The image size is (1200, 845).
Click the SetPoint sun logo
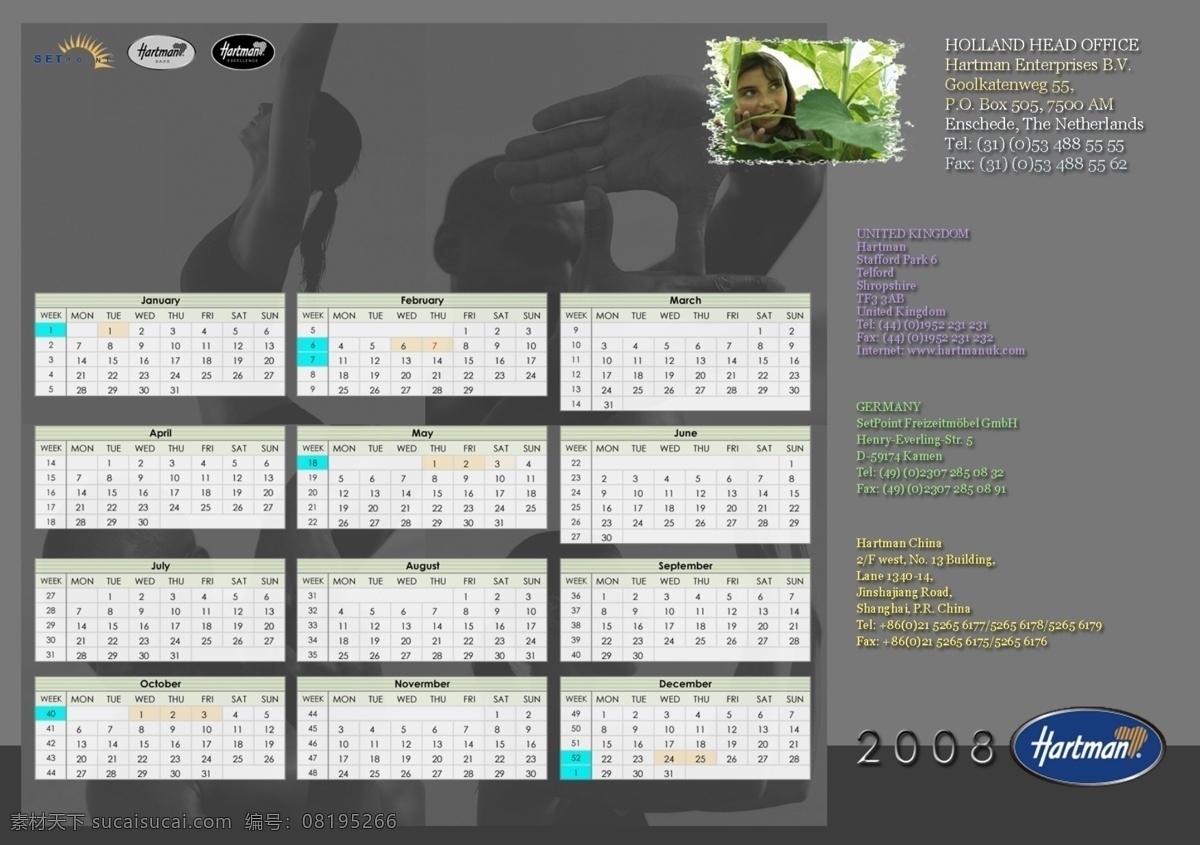click(74, 52)
